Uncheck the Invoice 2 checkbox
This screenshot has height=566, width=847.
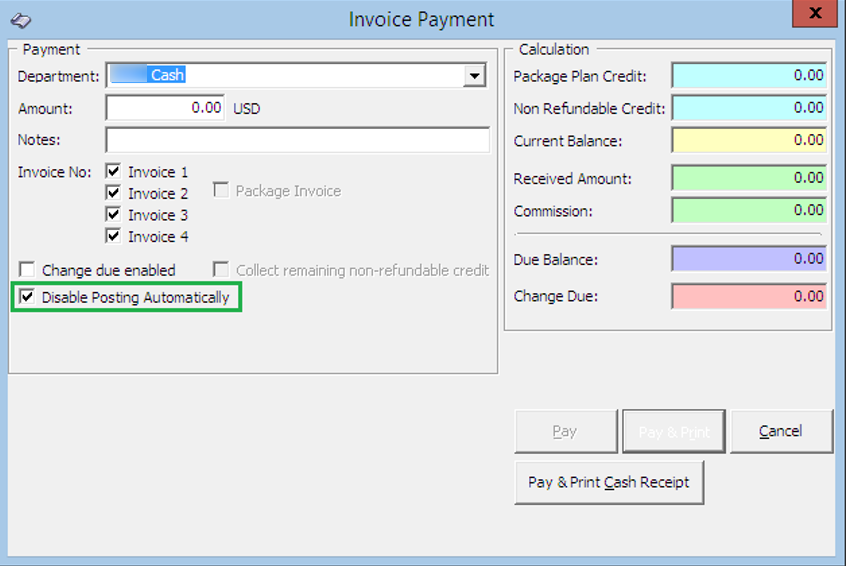113,193
